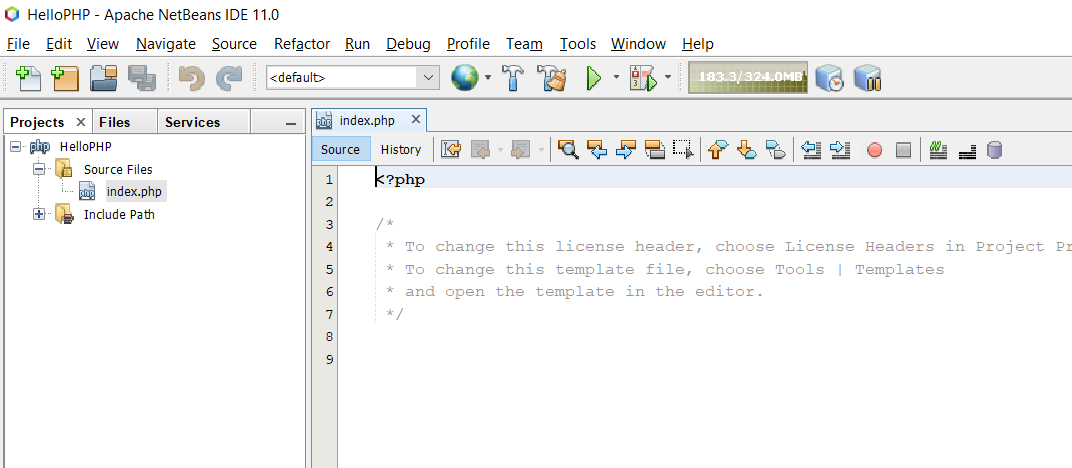Viewport: 1072px width, 468px height.
Task: Open the View menu
Action: pos(103,44)
